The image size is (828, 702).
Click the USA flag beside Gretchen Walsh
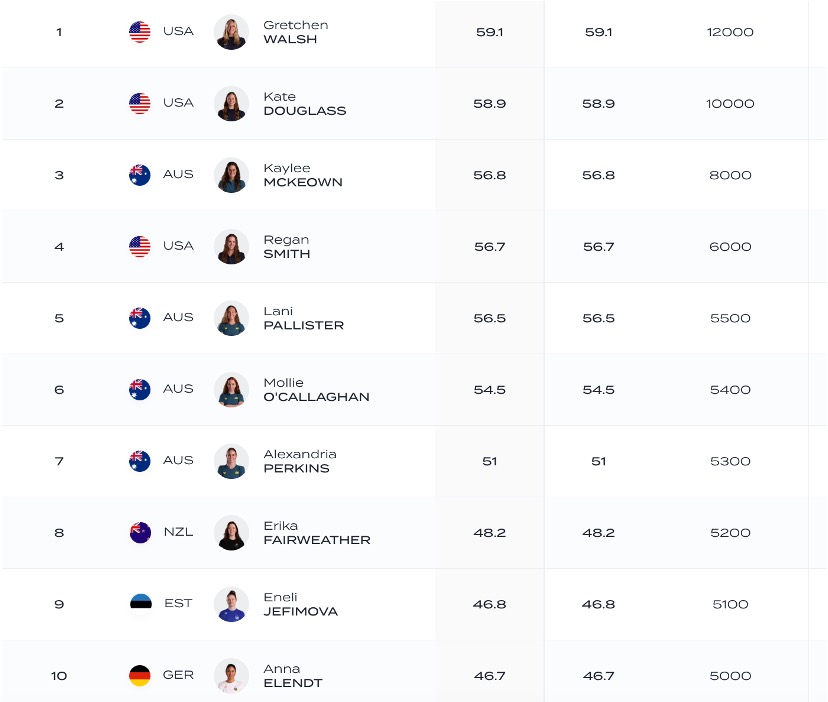(x=140, y=32)
